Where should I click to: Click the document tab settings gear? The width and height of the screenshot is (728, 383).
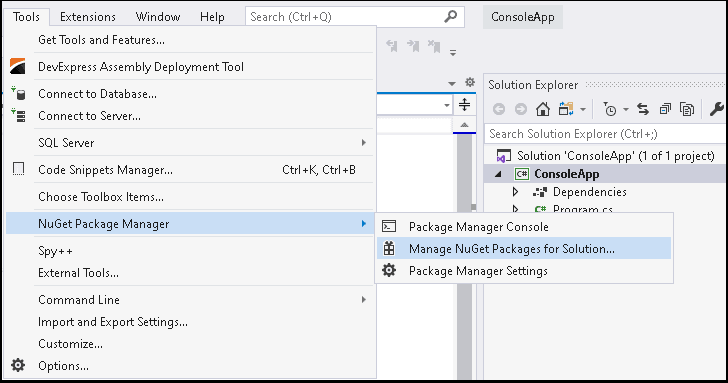470,82
